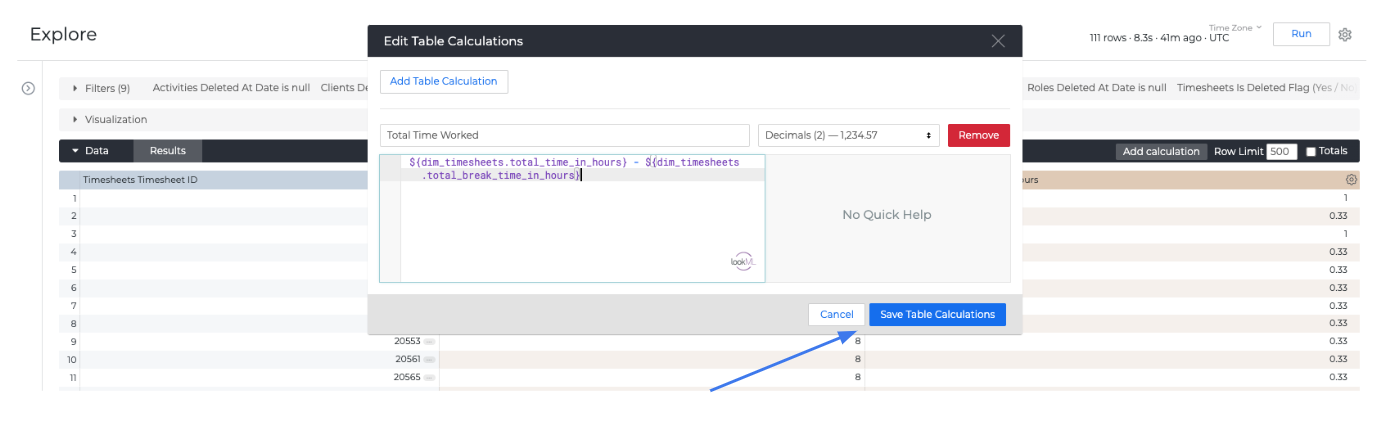Viewport: 1376px width, 423px height.
Task: Run the Explore query
Action: click(x=1301, y=34)
